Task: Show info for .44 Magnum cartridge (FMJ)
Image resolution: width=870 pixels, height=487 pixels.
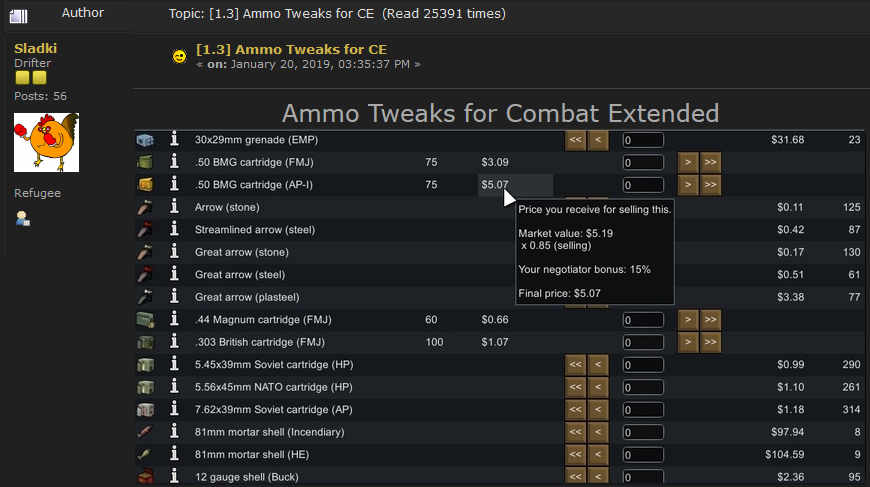Action: coord(174,319)
